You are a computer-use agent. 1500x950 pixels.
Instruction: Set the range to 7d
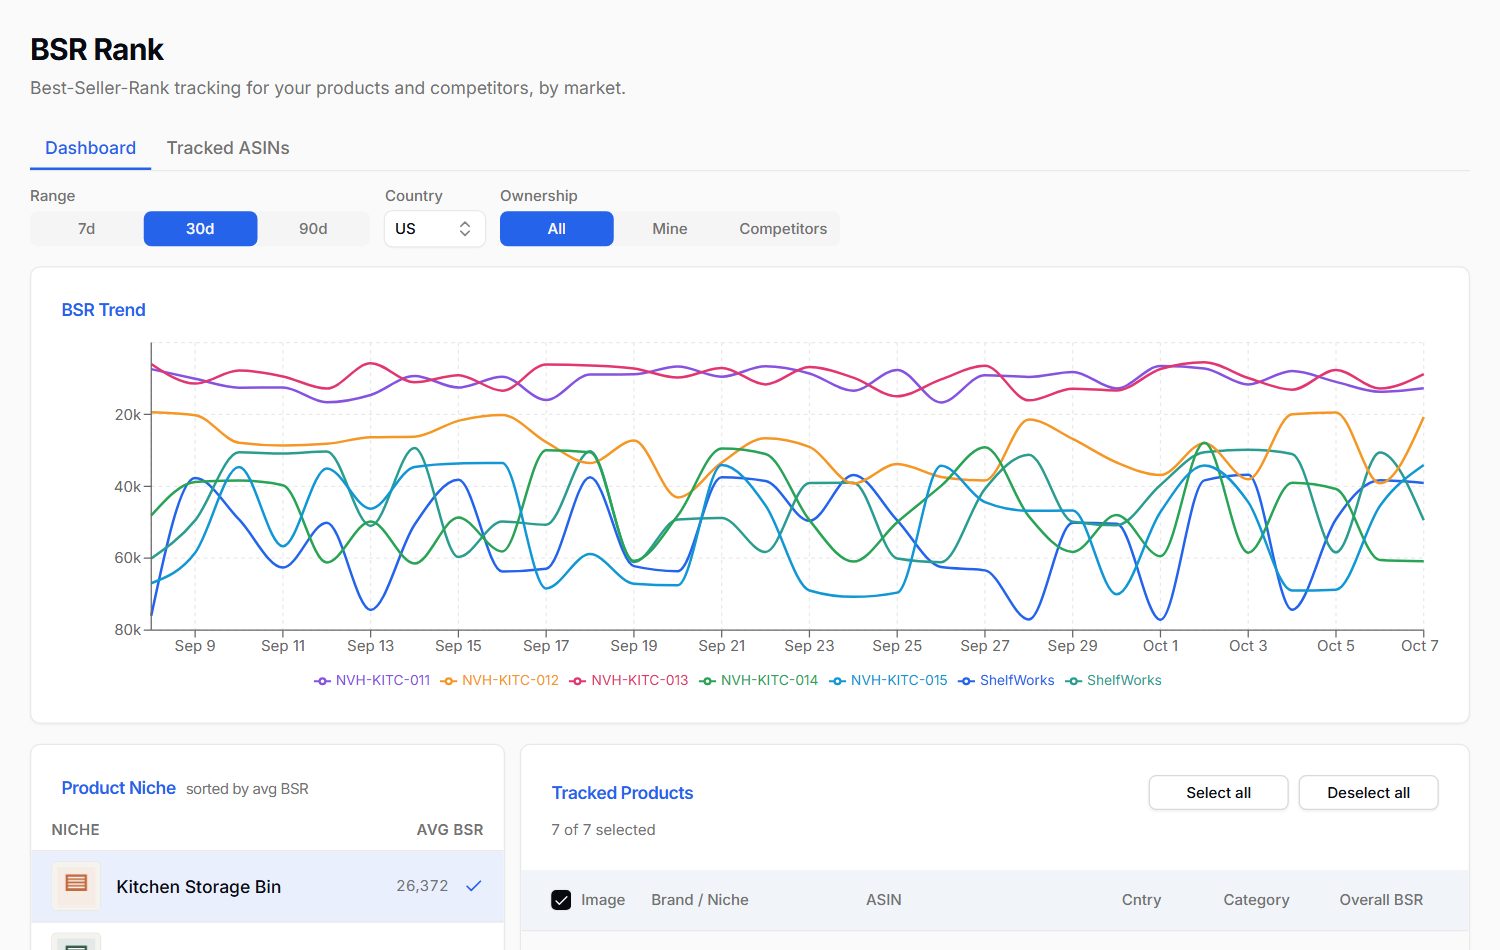(x=87, y=229)
